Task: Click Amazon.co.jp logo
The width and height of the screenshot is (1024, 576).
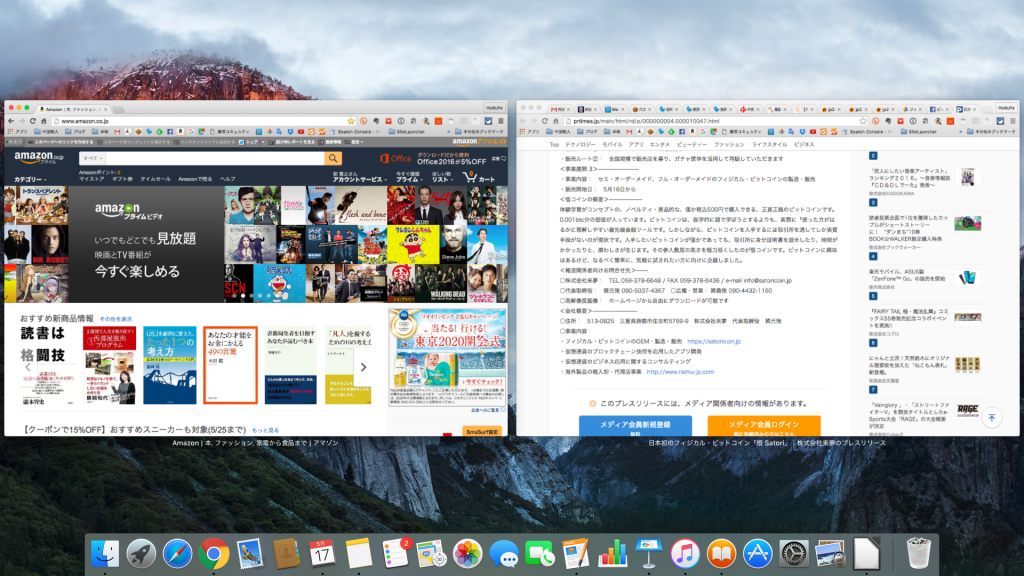Action: click(39, 157)
